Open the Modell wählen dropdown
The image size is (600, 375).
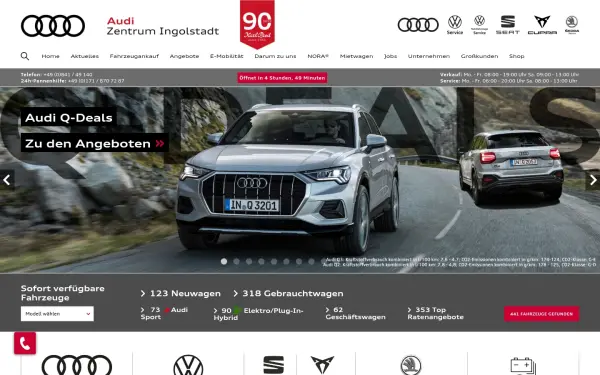coord(57,314)
